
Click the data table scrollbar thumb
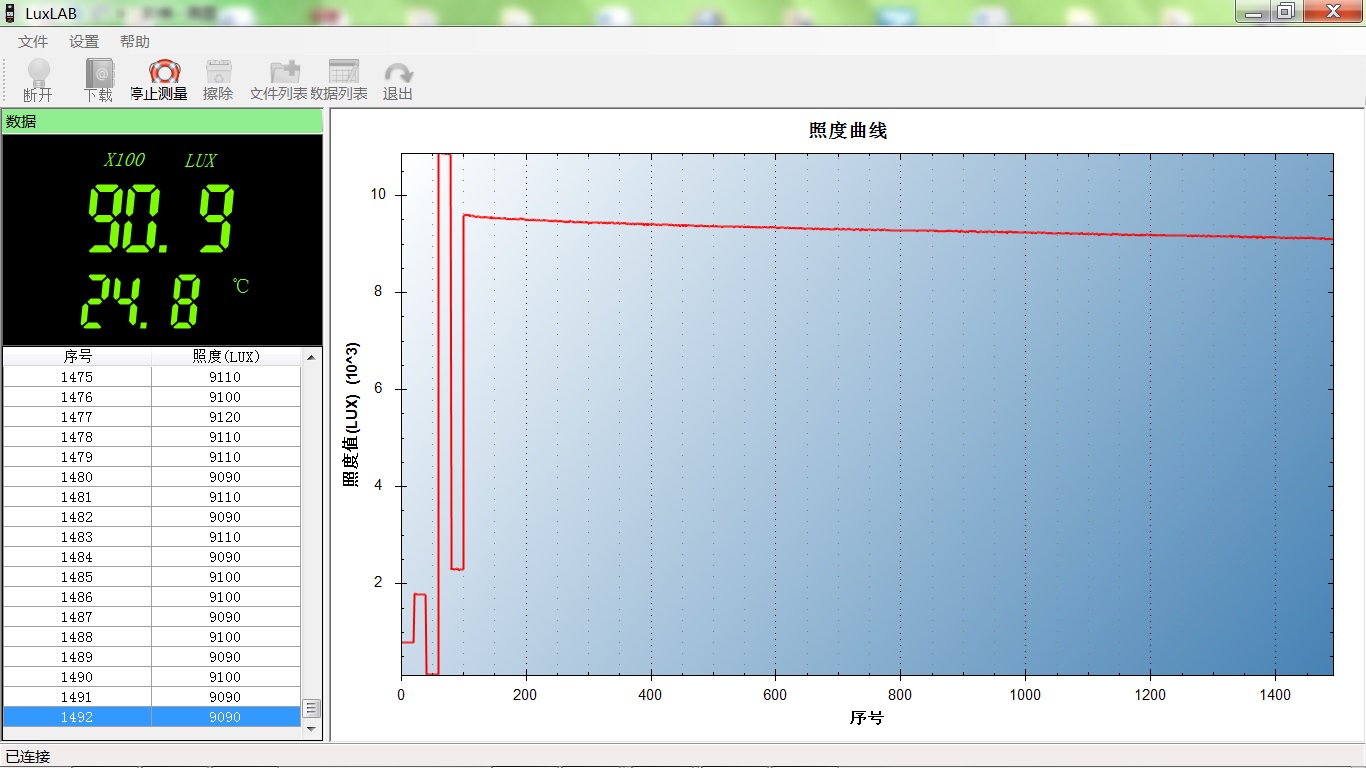(x=311, y=708)
